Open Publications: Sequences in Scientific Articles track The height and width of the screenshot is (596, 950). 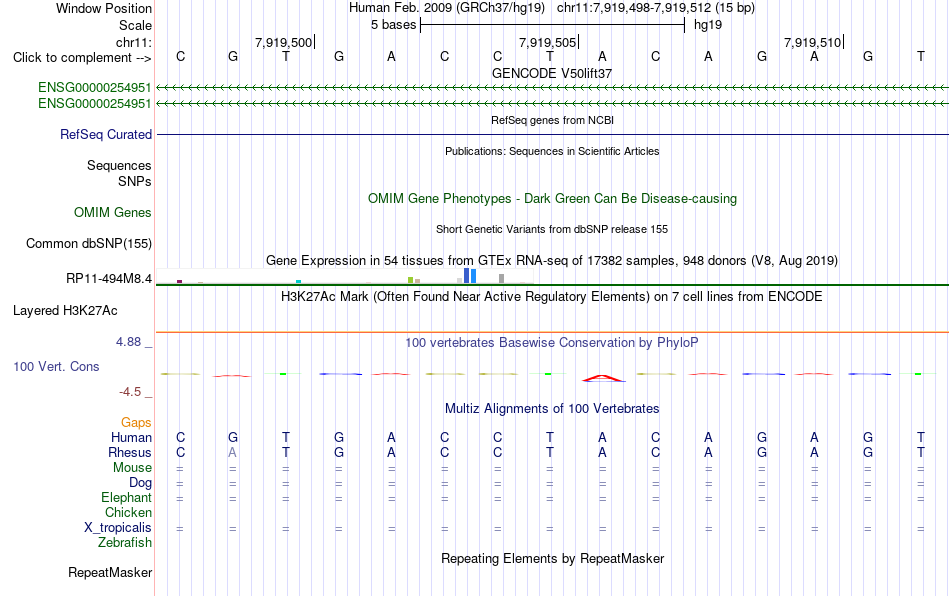click(552, 151)
